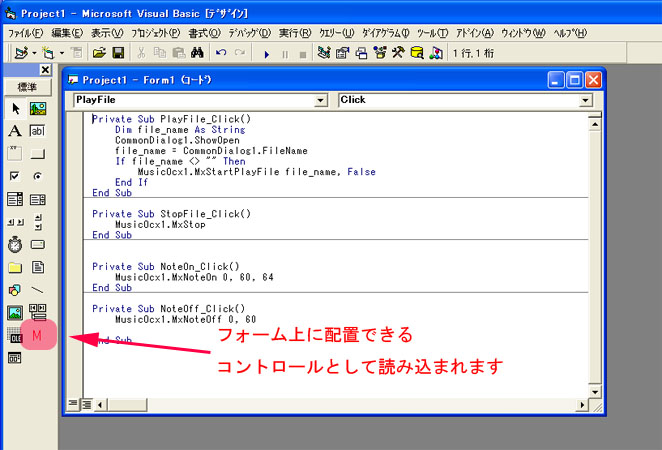Open the アドイン(A) menu
This screenshot has width=662, height=450.
(475, 33)
